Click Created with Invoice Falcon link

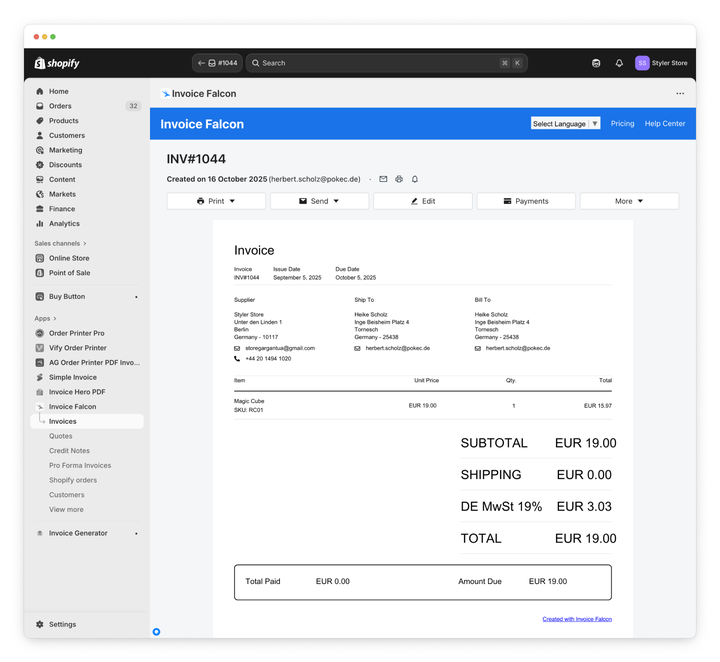click(577, 619)
